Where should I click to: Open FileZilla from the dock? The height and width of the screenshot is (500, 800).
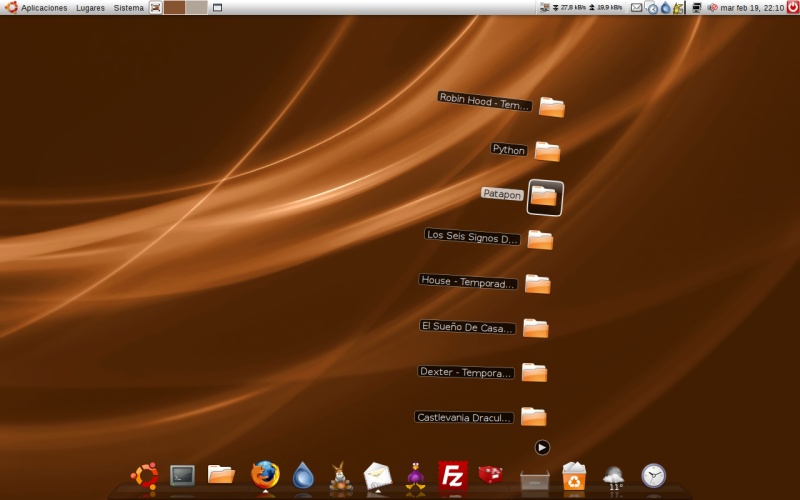tap(453, 475)
